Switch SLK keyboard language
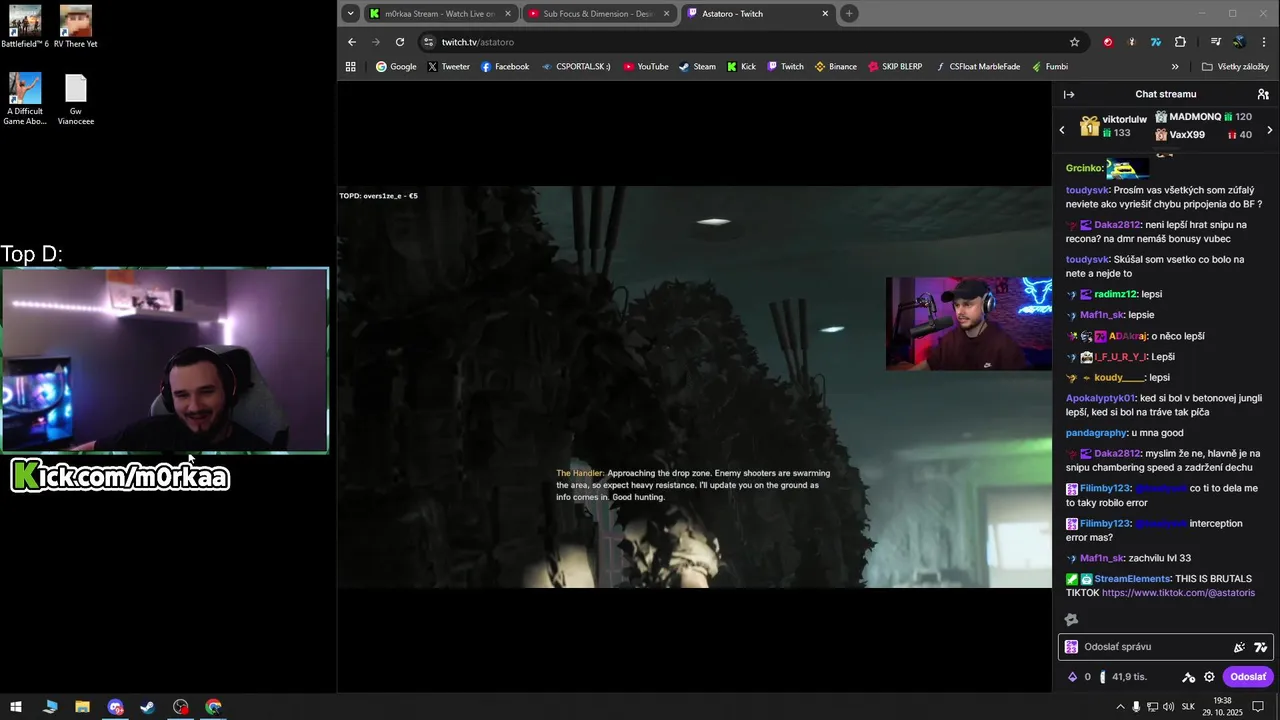 coord(1188,707)
